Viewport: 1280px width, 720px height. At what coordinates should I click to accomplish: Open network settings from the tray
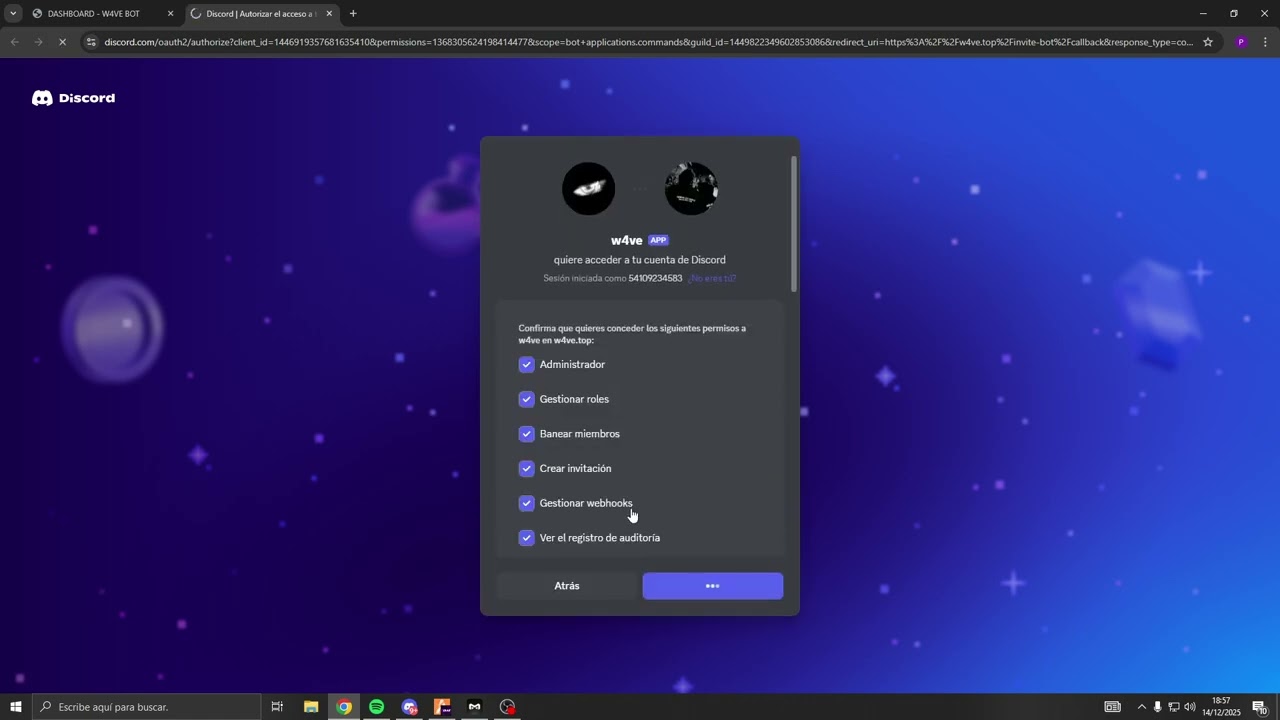tap(1174, 707)
